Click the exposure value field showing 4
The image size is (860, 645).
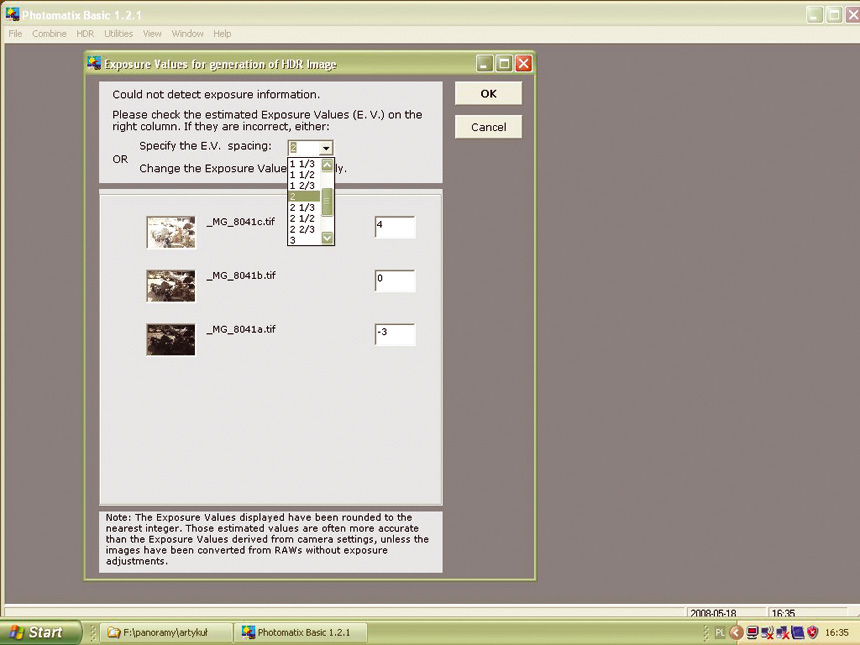click(x=395, y=227)
